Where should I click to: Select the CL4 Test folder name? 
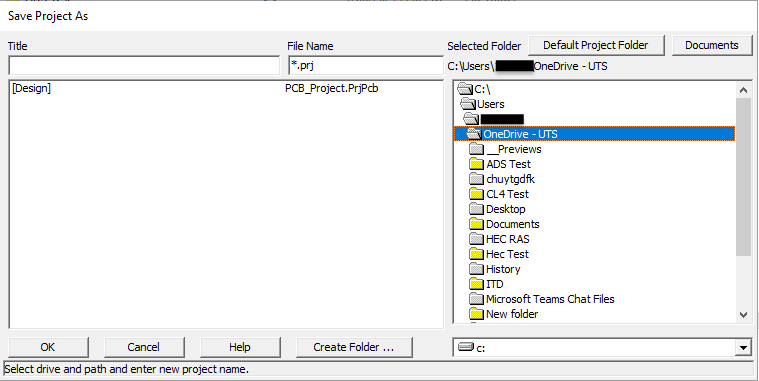pos(507,194)
